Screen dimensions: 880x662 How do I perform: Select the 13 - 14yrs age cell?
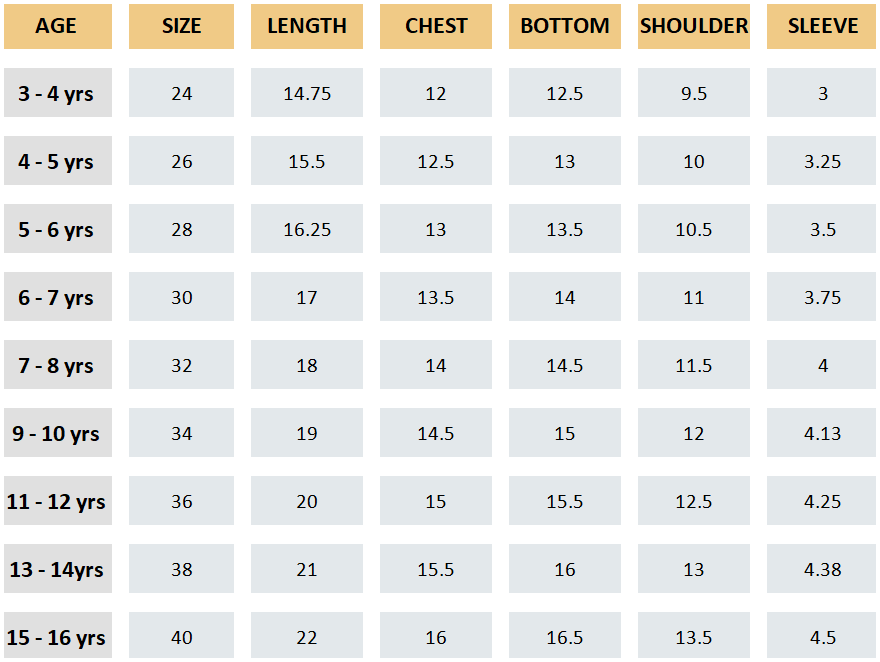[x=56, y=570]
